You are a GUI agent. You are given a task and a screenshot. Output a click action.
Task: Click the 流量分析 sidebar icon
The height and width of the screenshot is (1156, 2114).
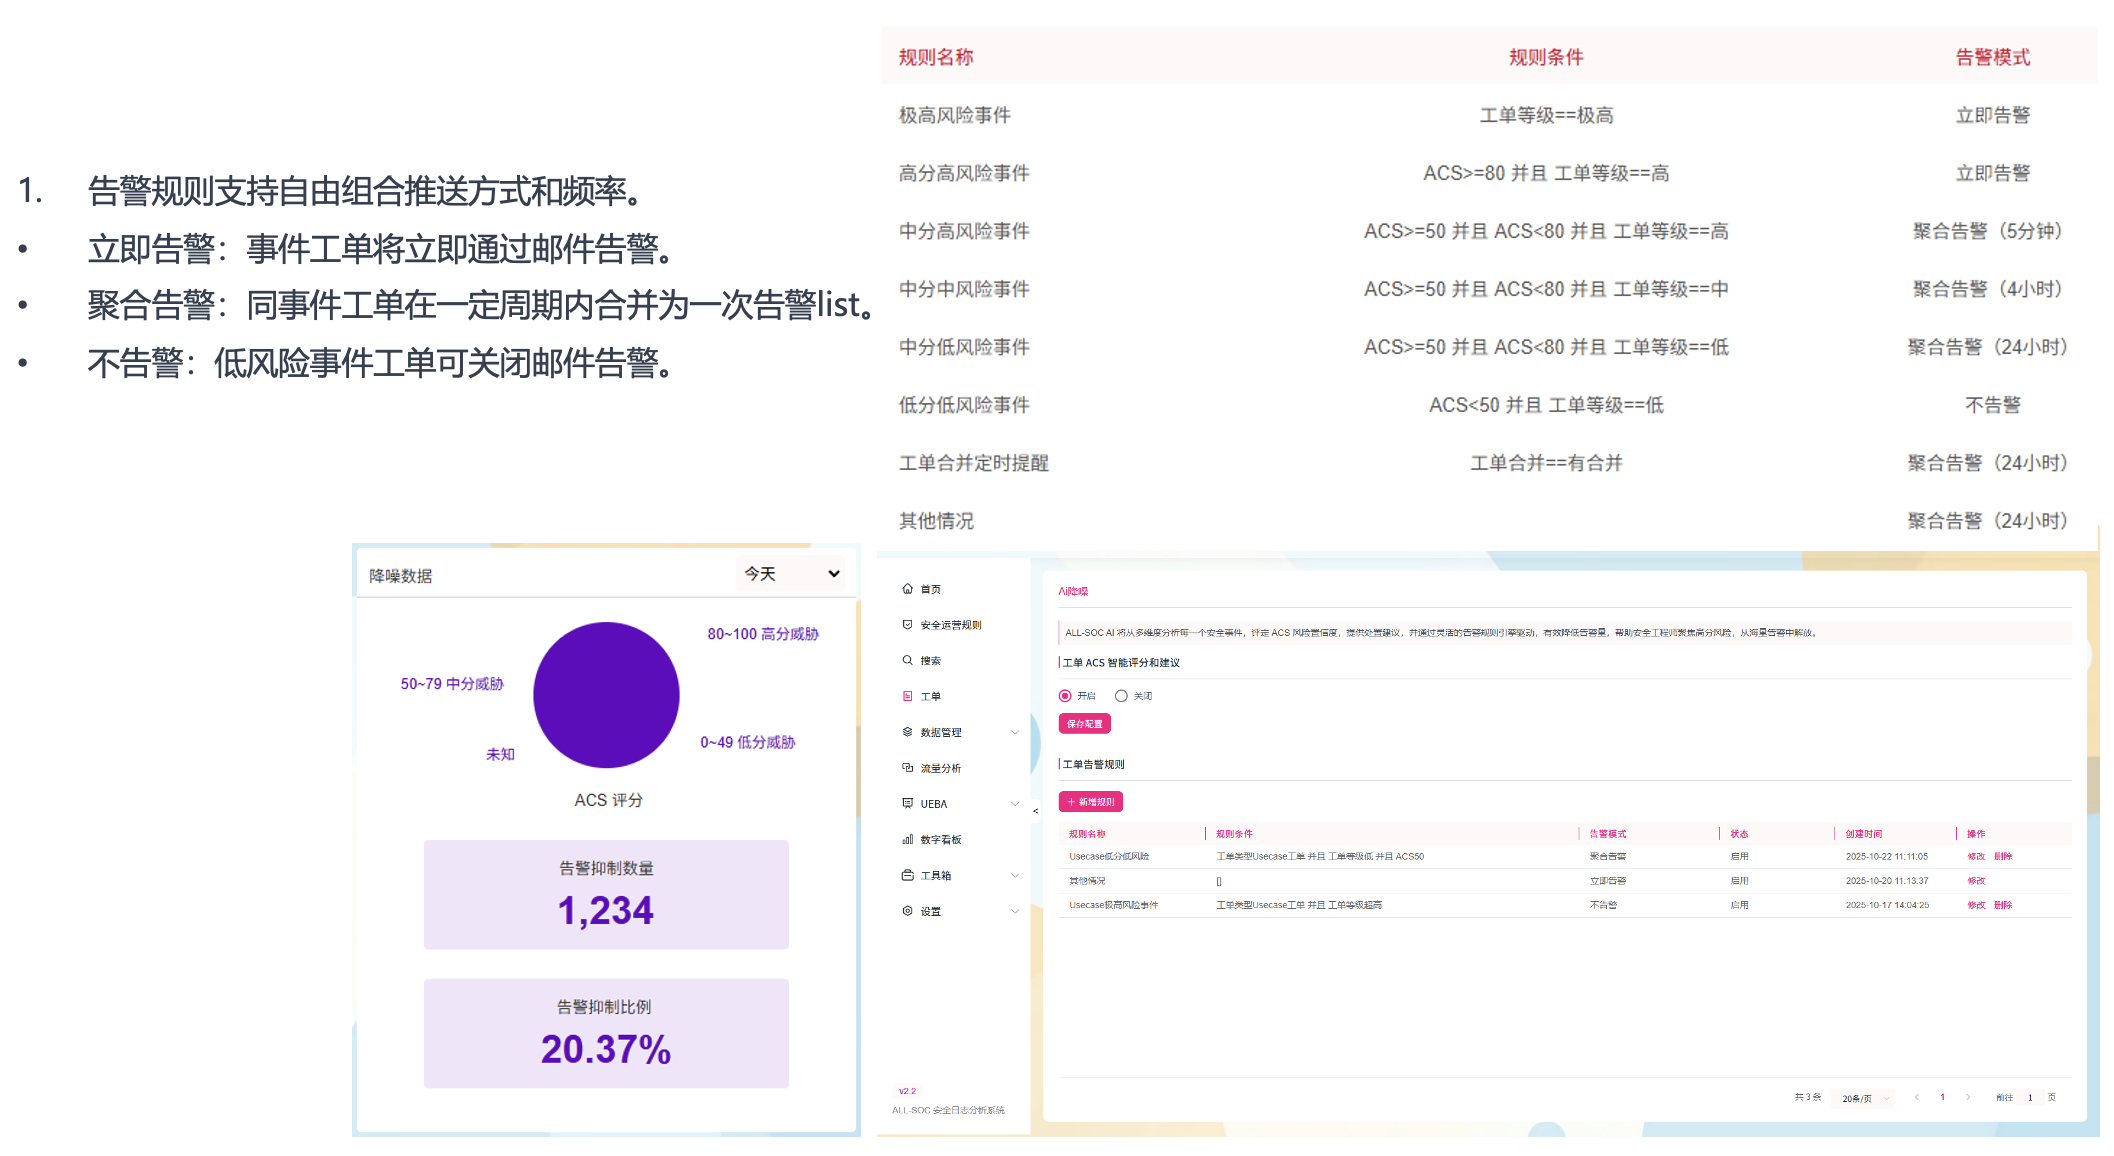(x=907, y=768)
